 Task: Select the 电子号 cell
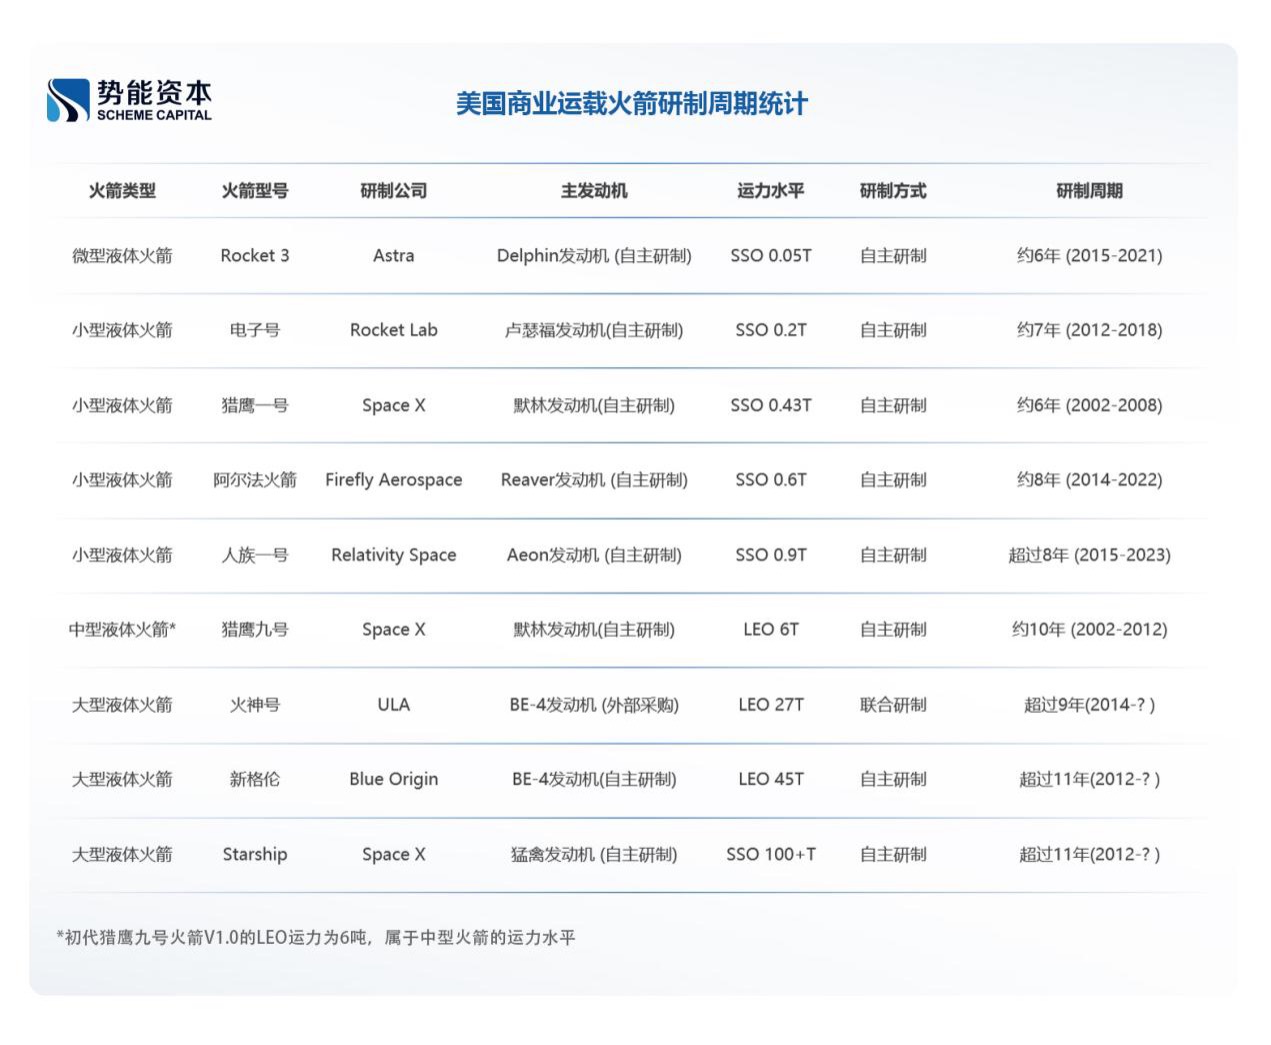[x=255, y=330]
